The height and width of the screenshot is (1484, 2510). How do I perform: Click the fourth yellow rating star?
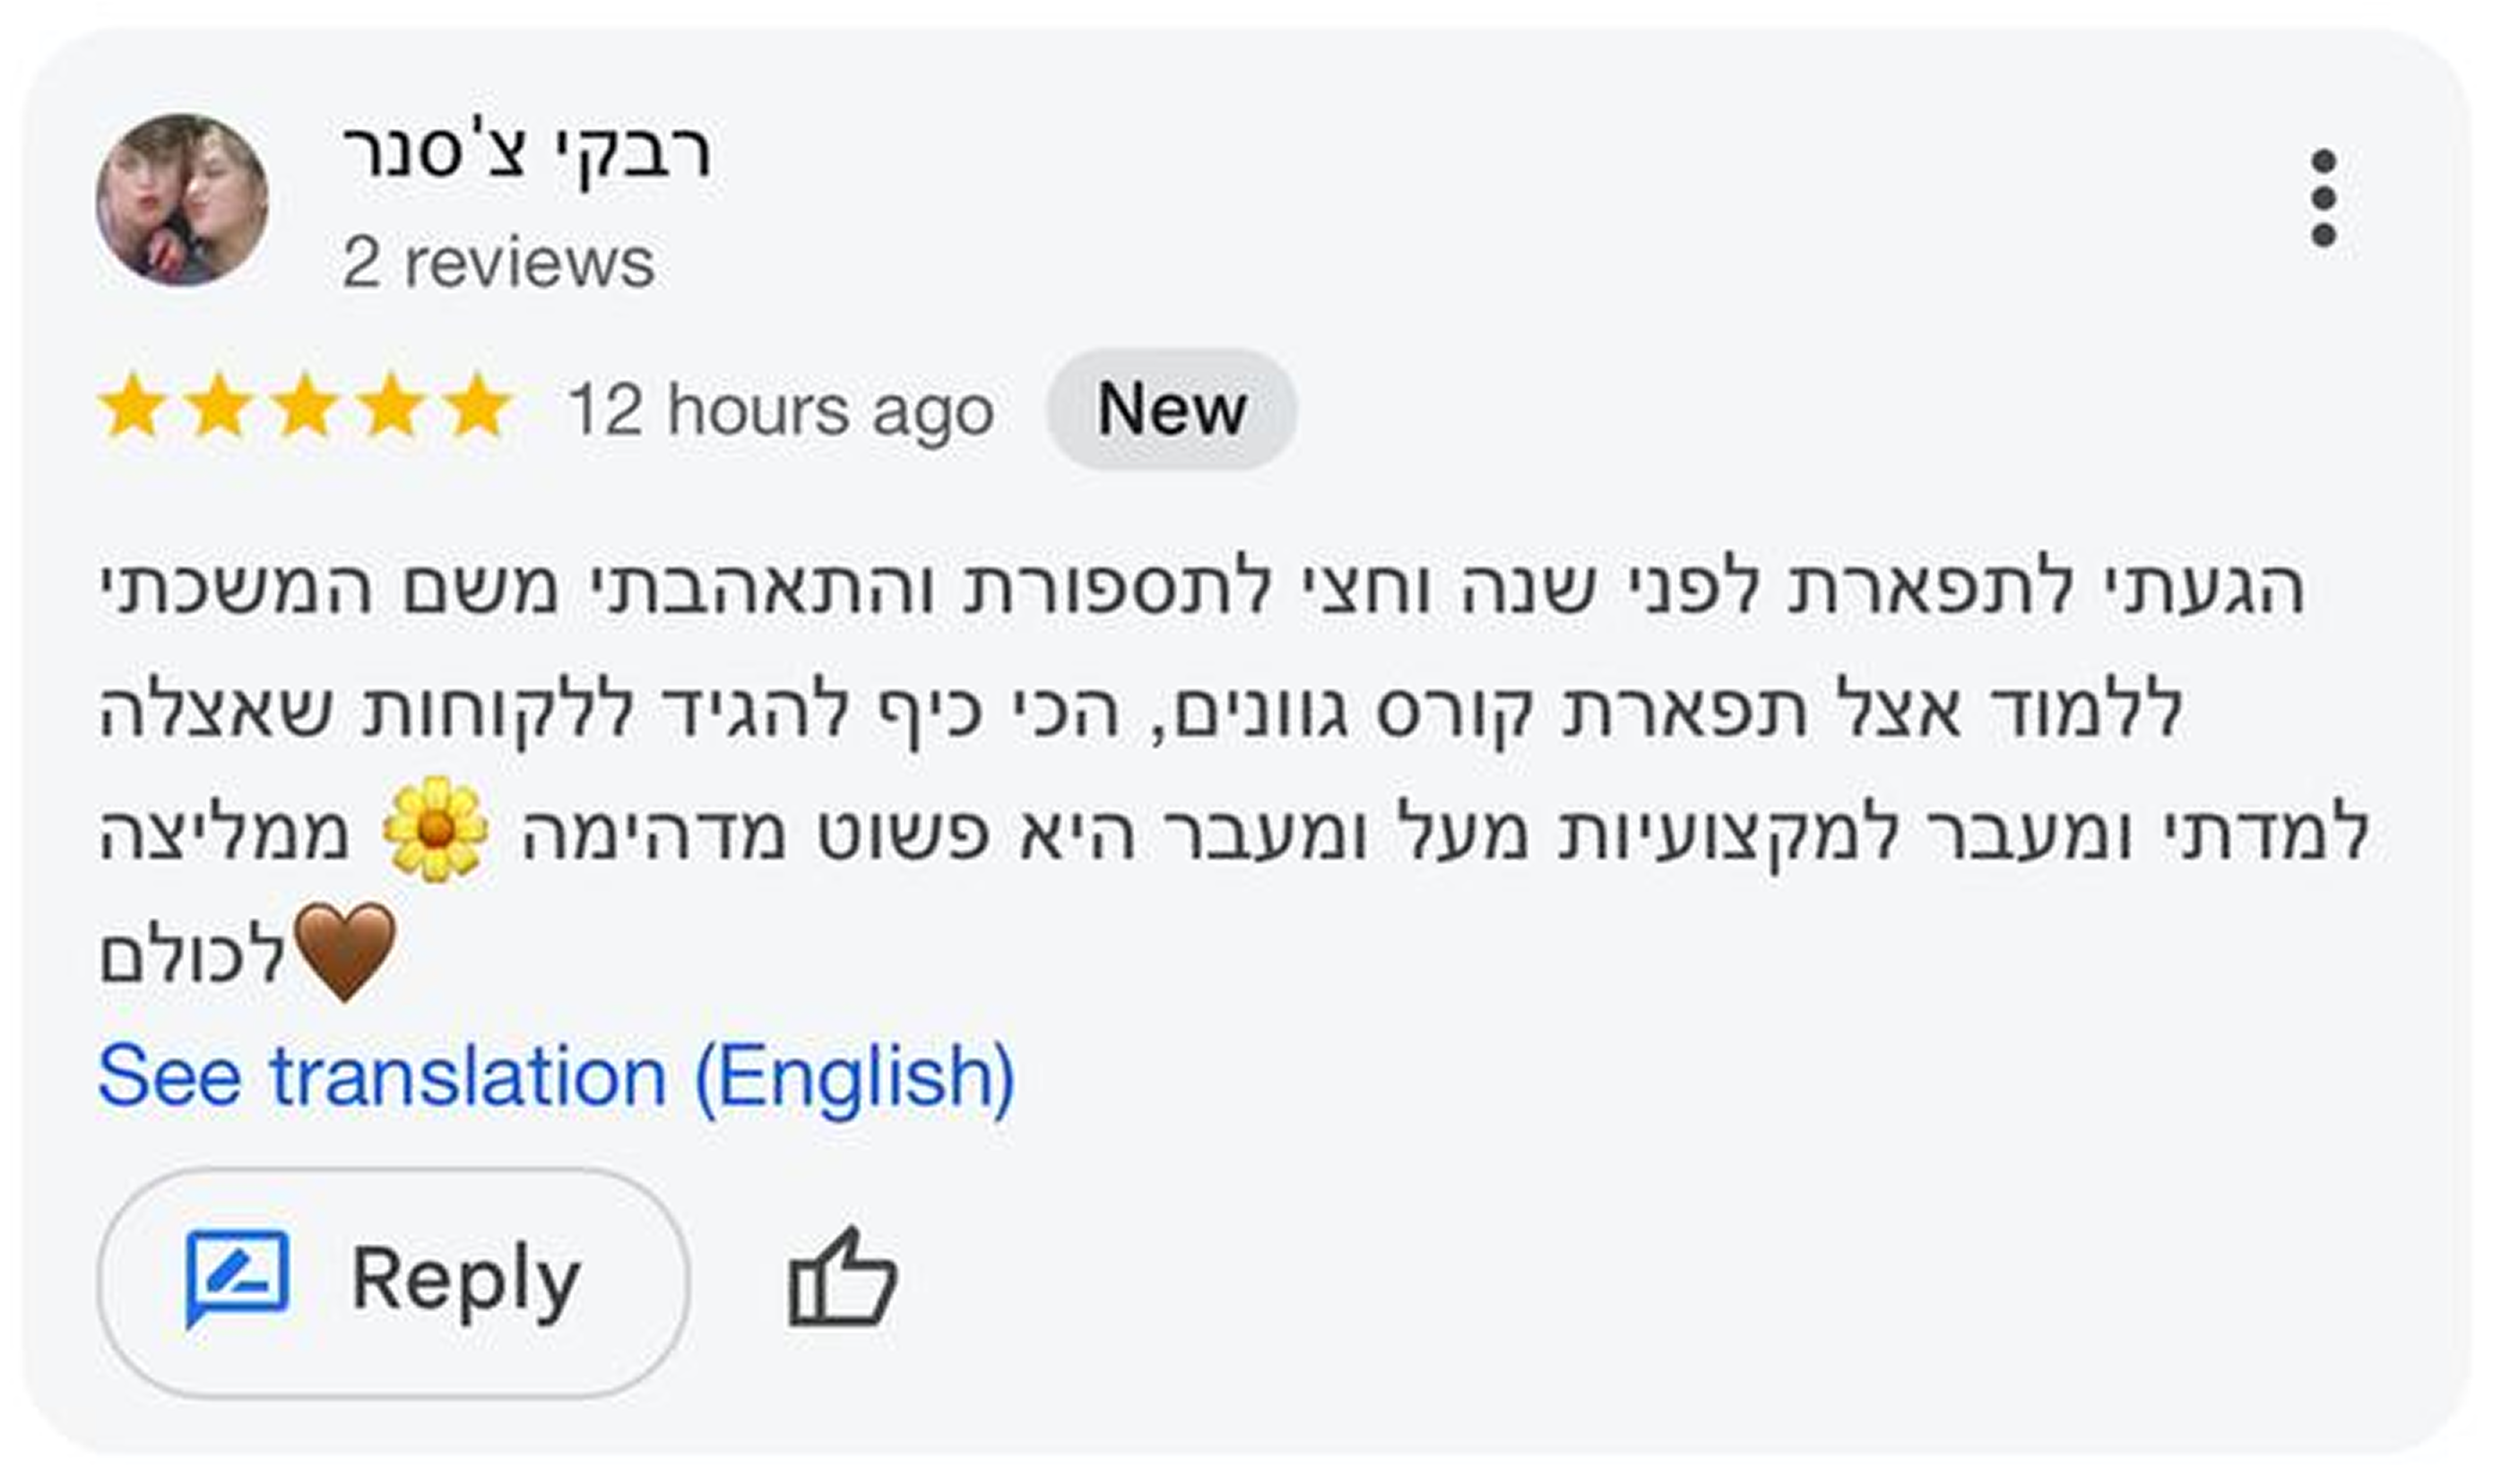point(391,407)
